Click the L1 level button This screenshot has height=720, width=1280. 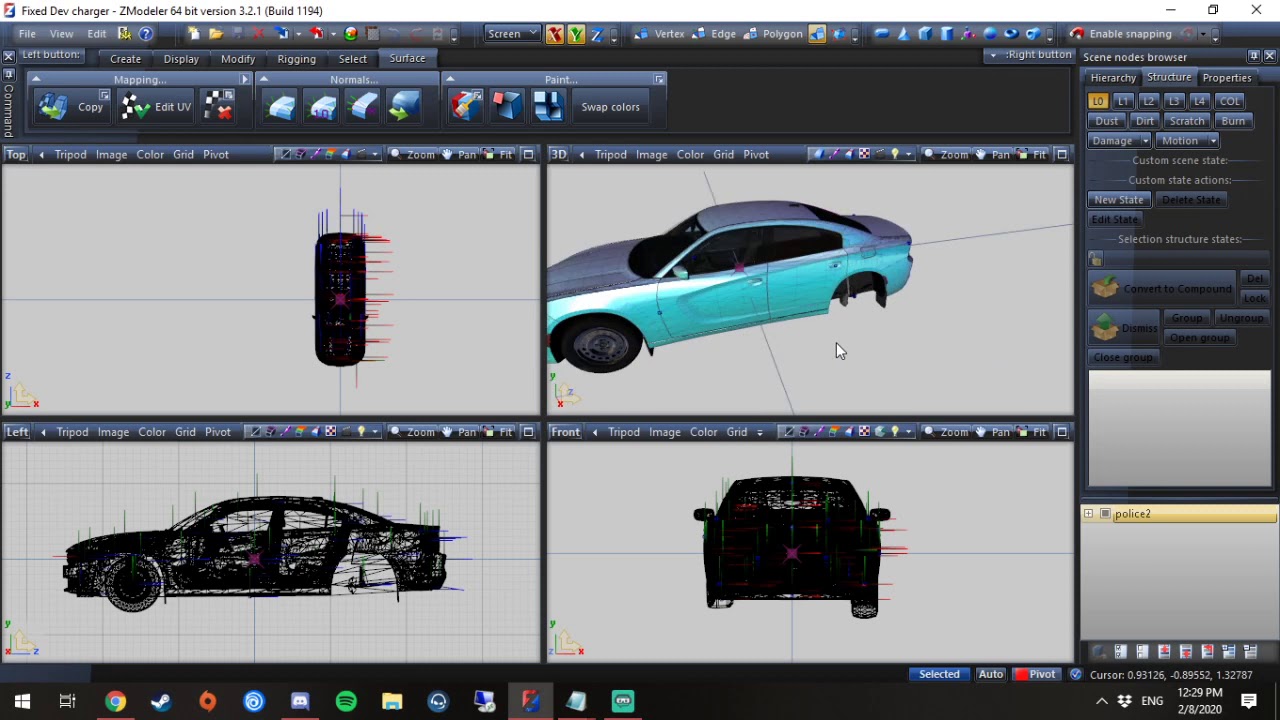coord(1123,101)
